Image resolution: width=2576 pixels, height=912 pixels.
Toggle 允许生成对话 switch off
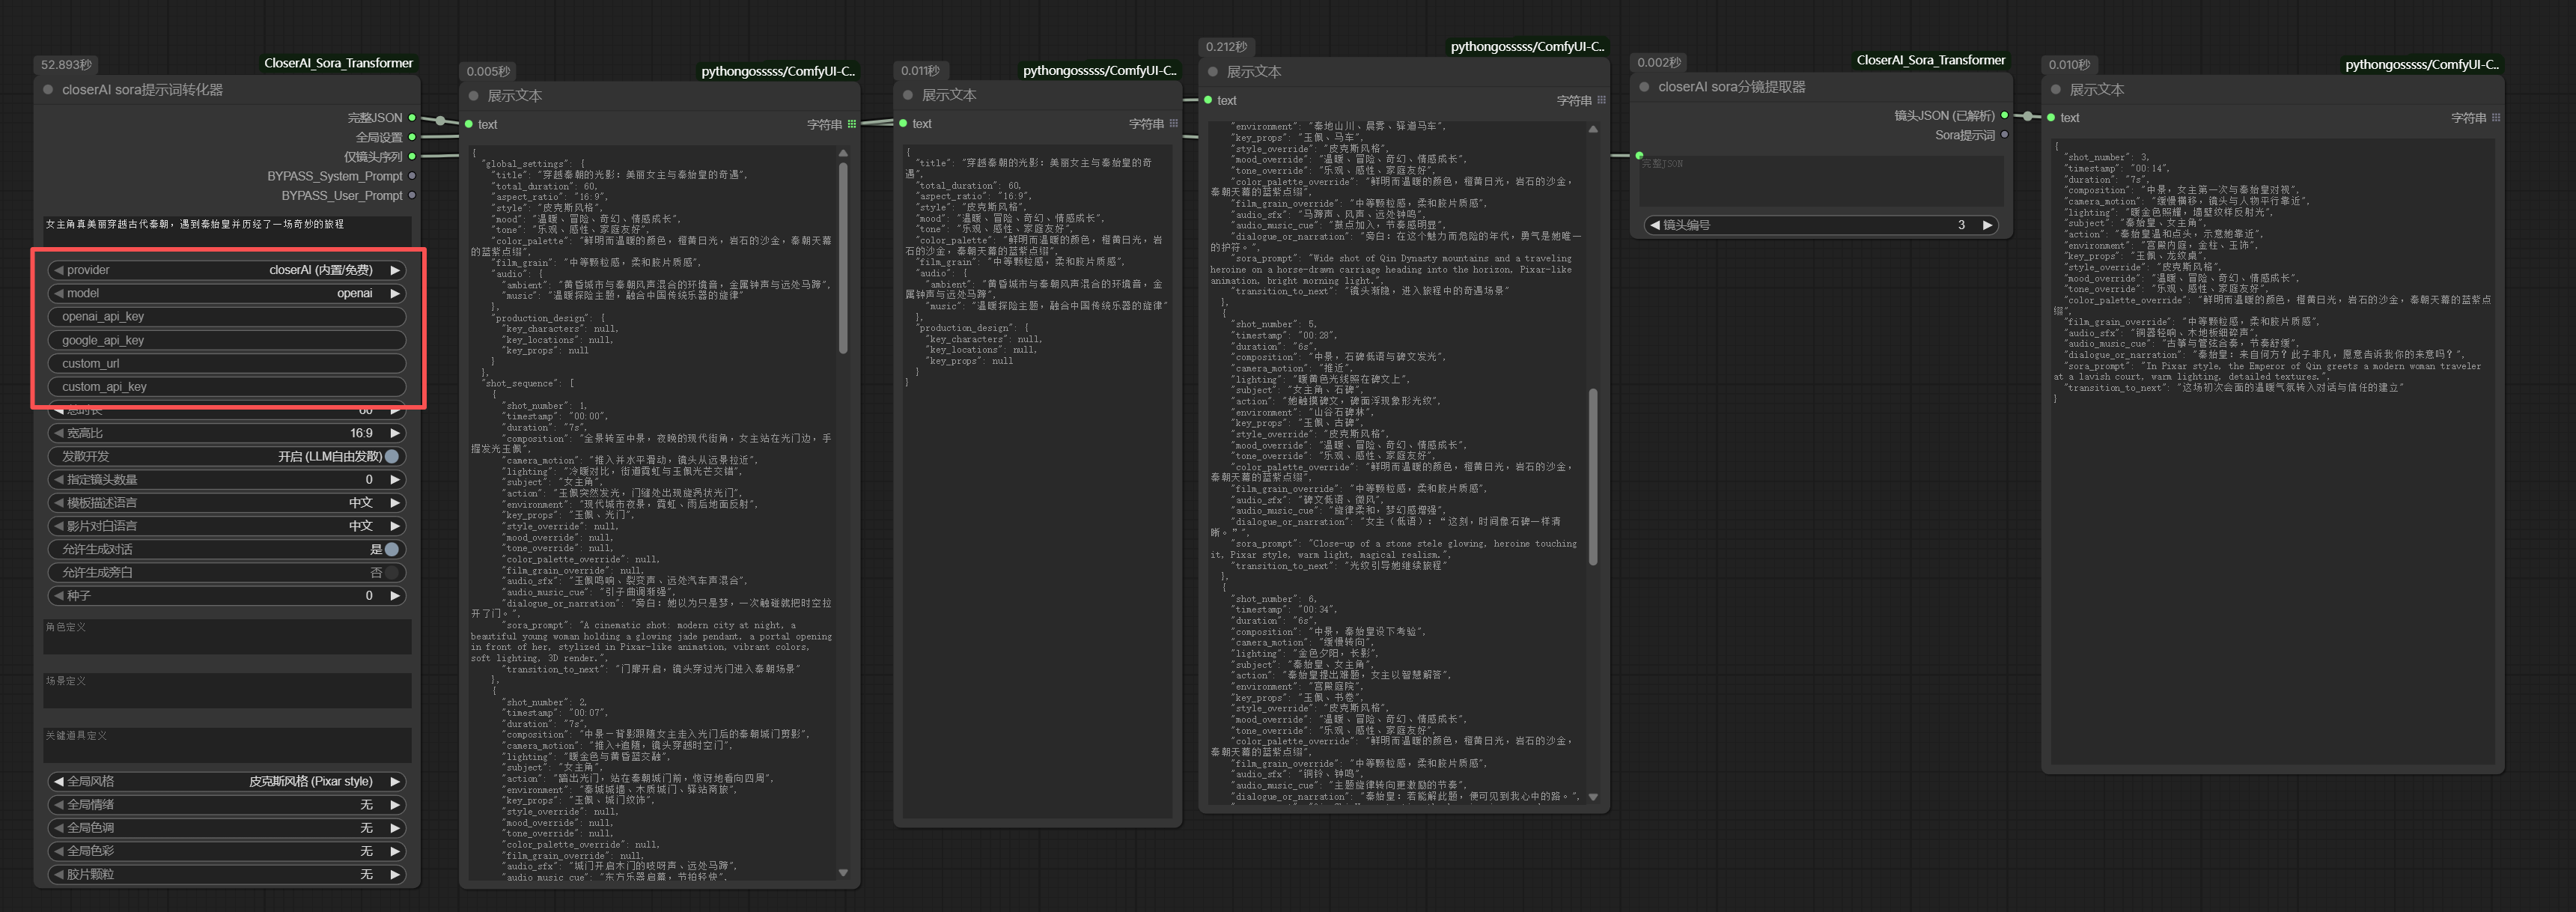pyautogui.click(x=391, y=550)
